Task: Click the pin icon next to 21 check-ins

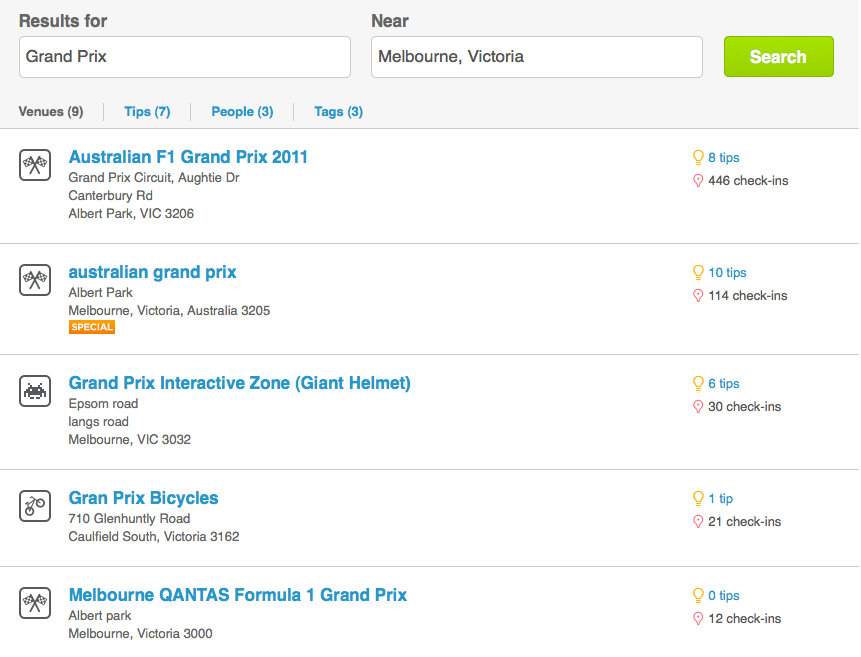Action: 698,522
